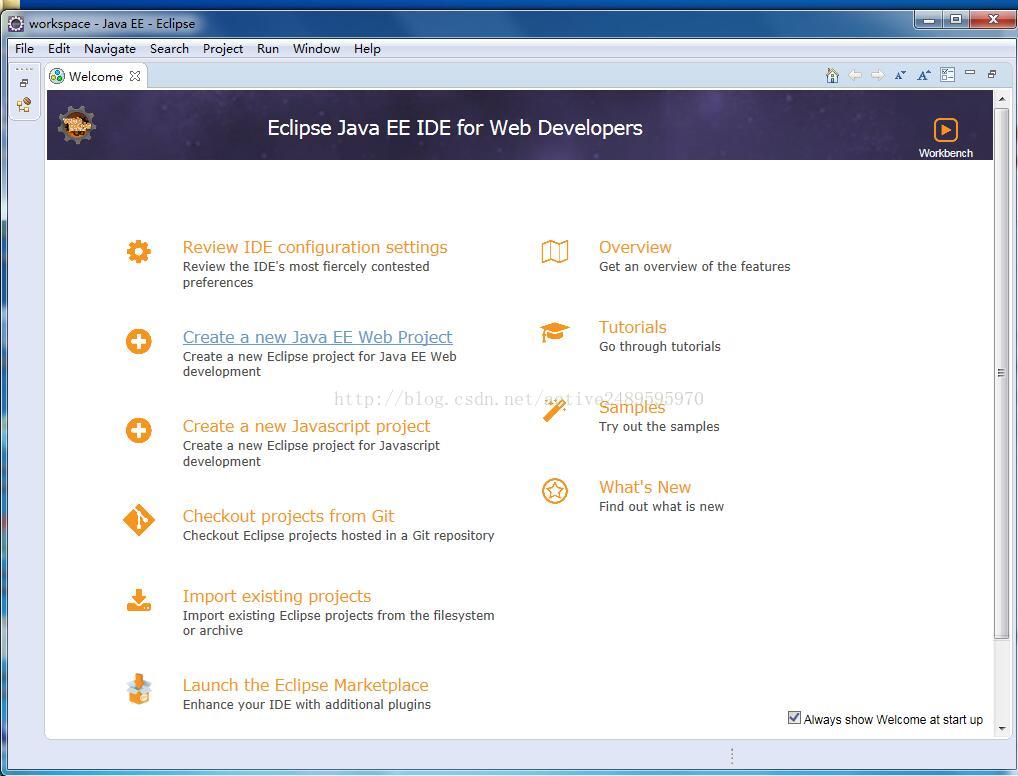Close the Welcome tab
The width and height of the screenshot is (1018, 776).
click(x=134, y=76)
